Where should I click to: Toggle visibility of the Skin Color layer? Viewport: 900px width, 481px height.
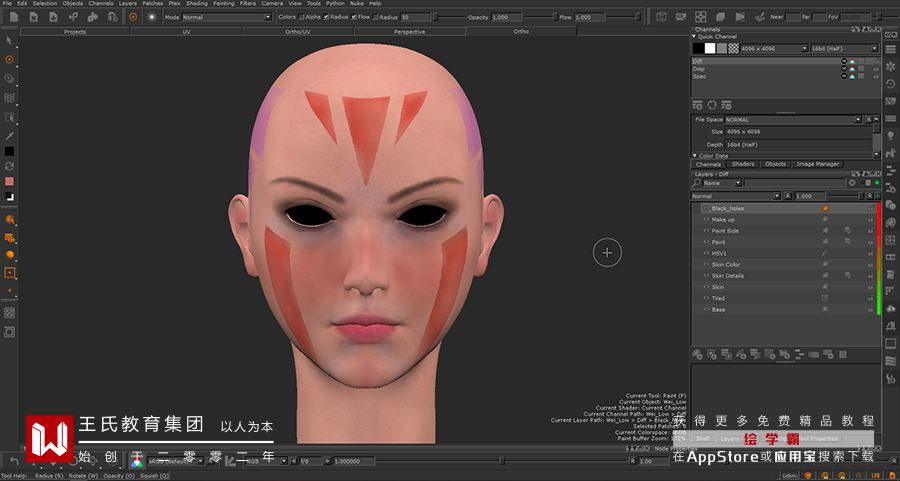707,265
